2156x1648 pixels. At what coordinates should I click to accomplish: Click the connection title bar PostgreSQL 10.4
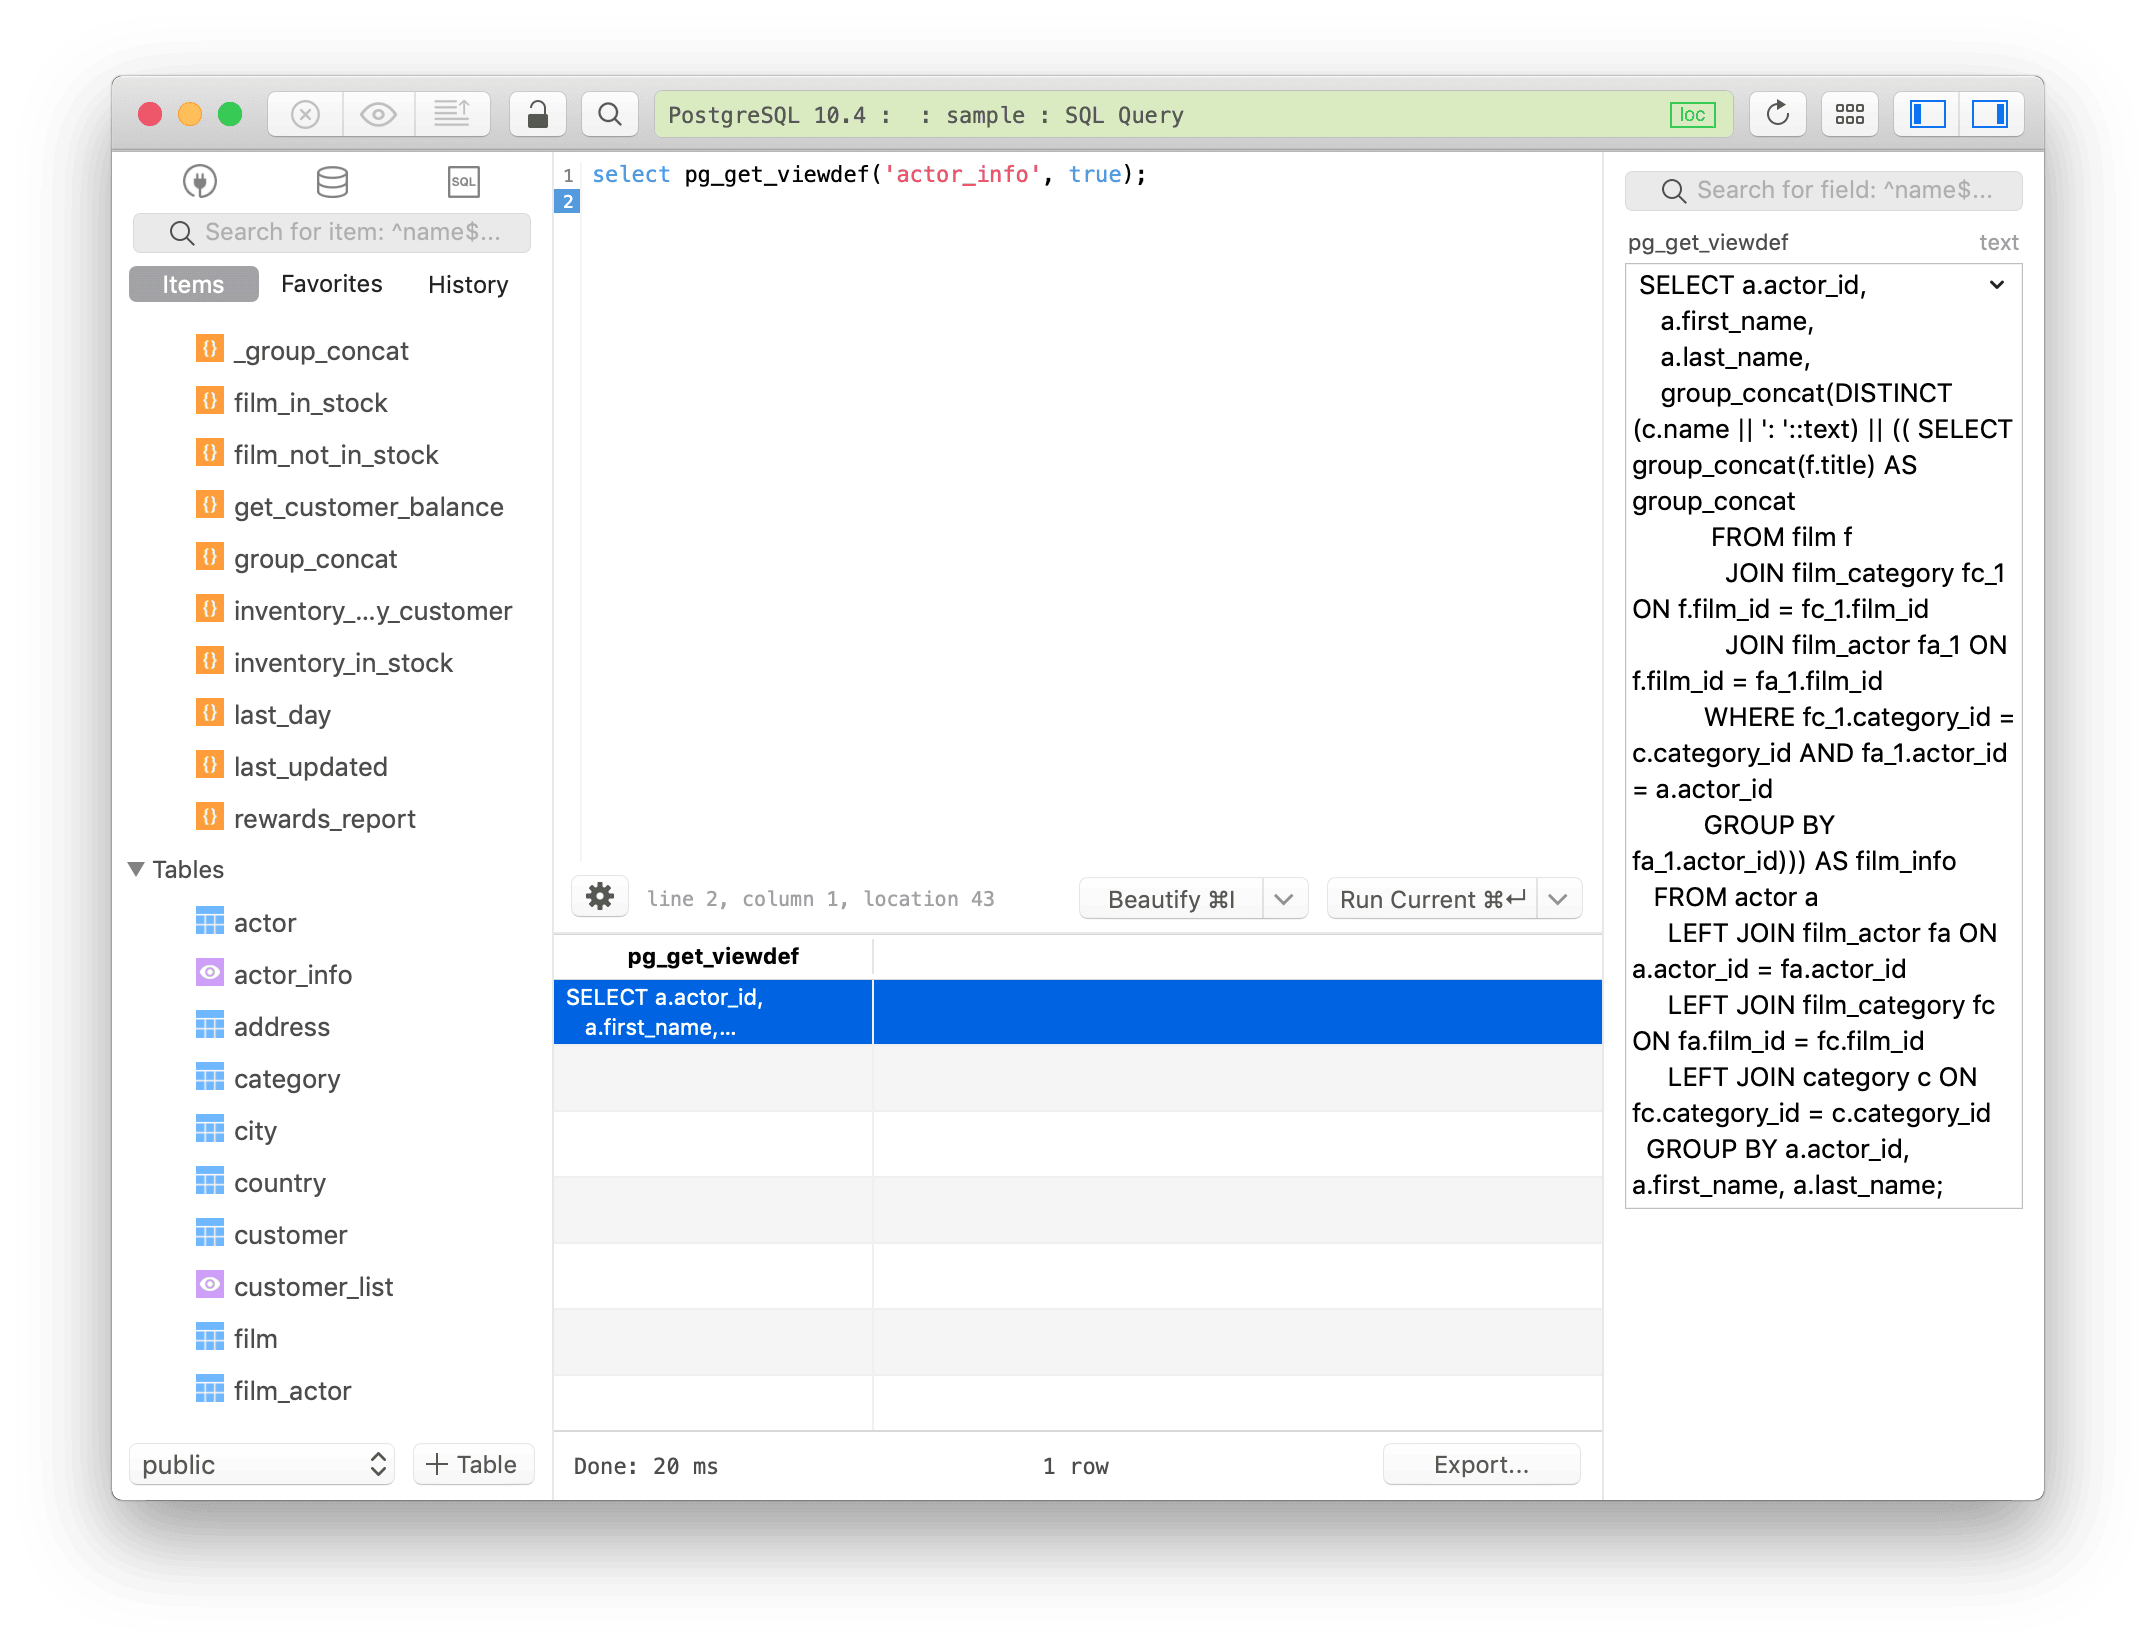[x=1192, y=115]
